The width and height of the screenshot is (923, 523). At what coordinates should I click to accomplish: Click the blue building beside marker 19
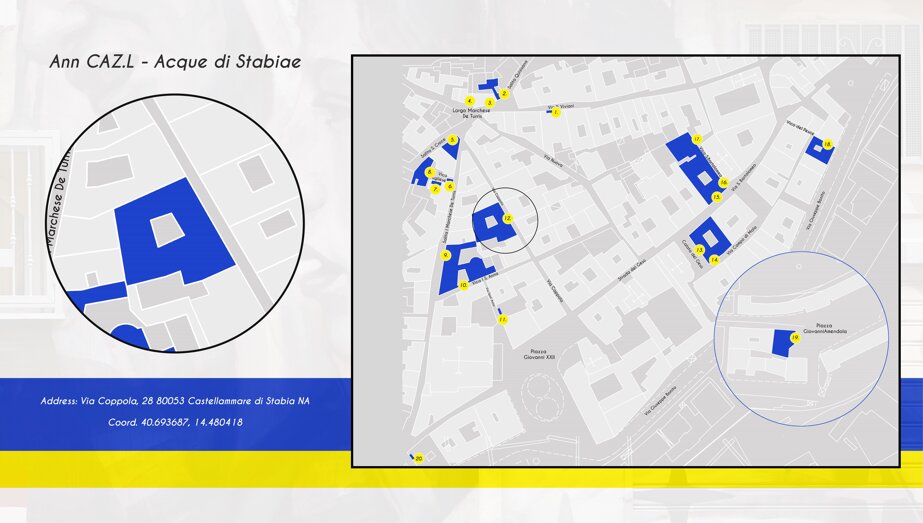click(781, 343)
